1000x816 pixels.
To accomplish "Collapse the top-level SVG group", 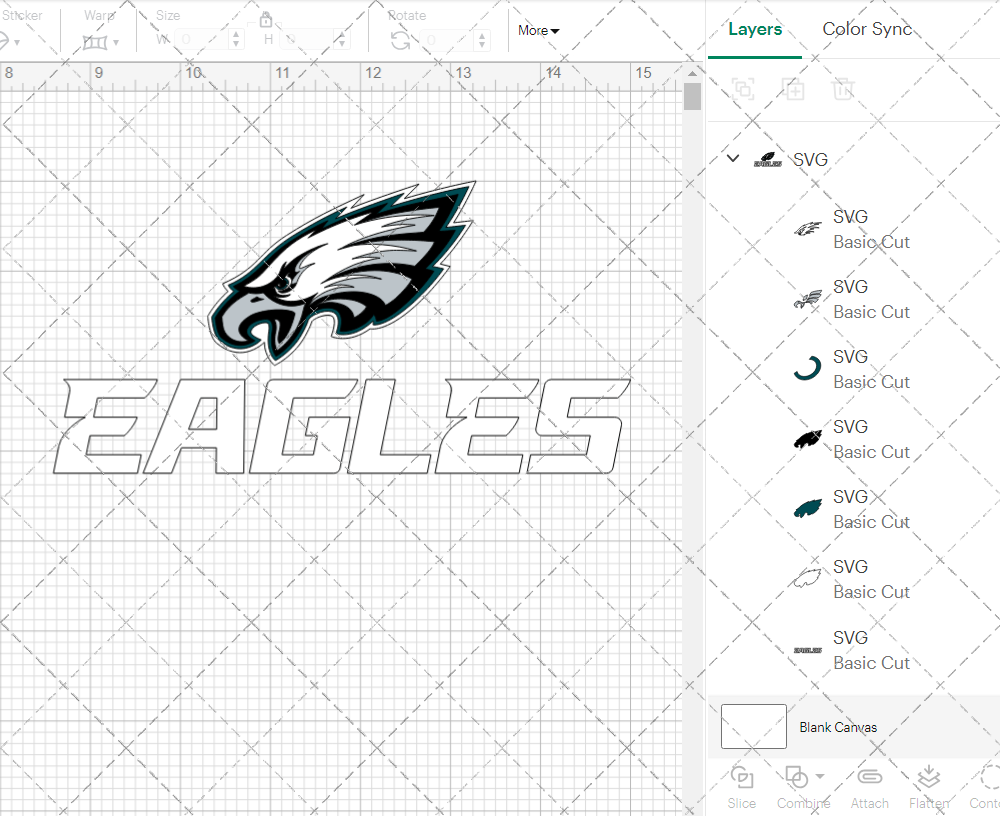I will (x=733, y=158).
